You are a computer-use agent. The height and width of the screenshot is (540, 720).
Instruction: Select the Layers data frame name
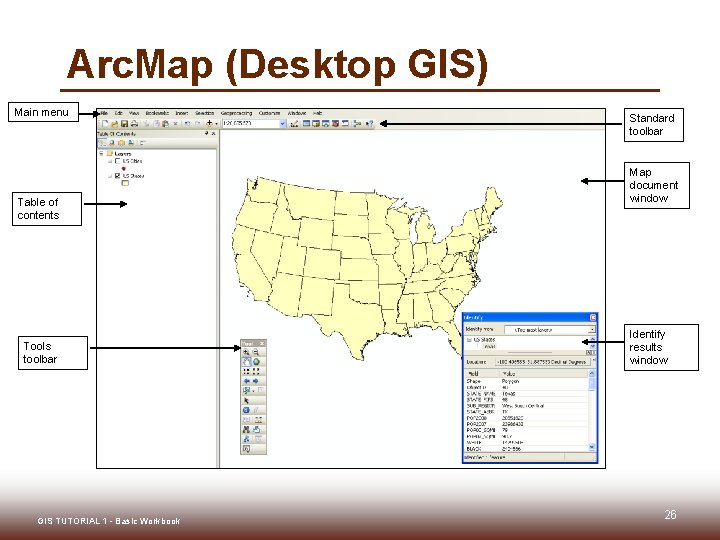[123, 154]
